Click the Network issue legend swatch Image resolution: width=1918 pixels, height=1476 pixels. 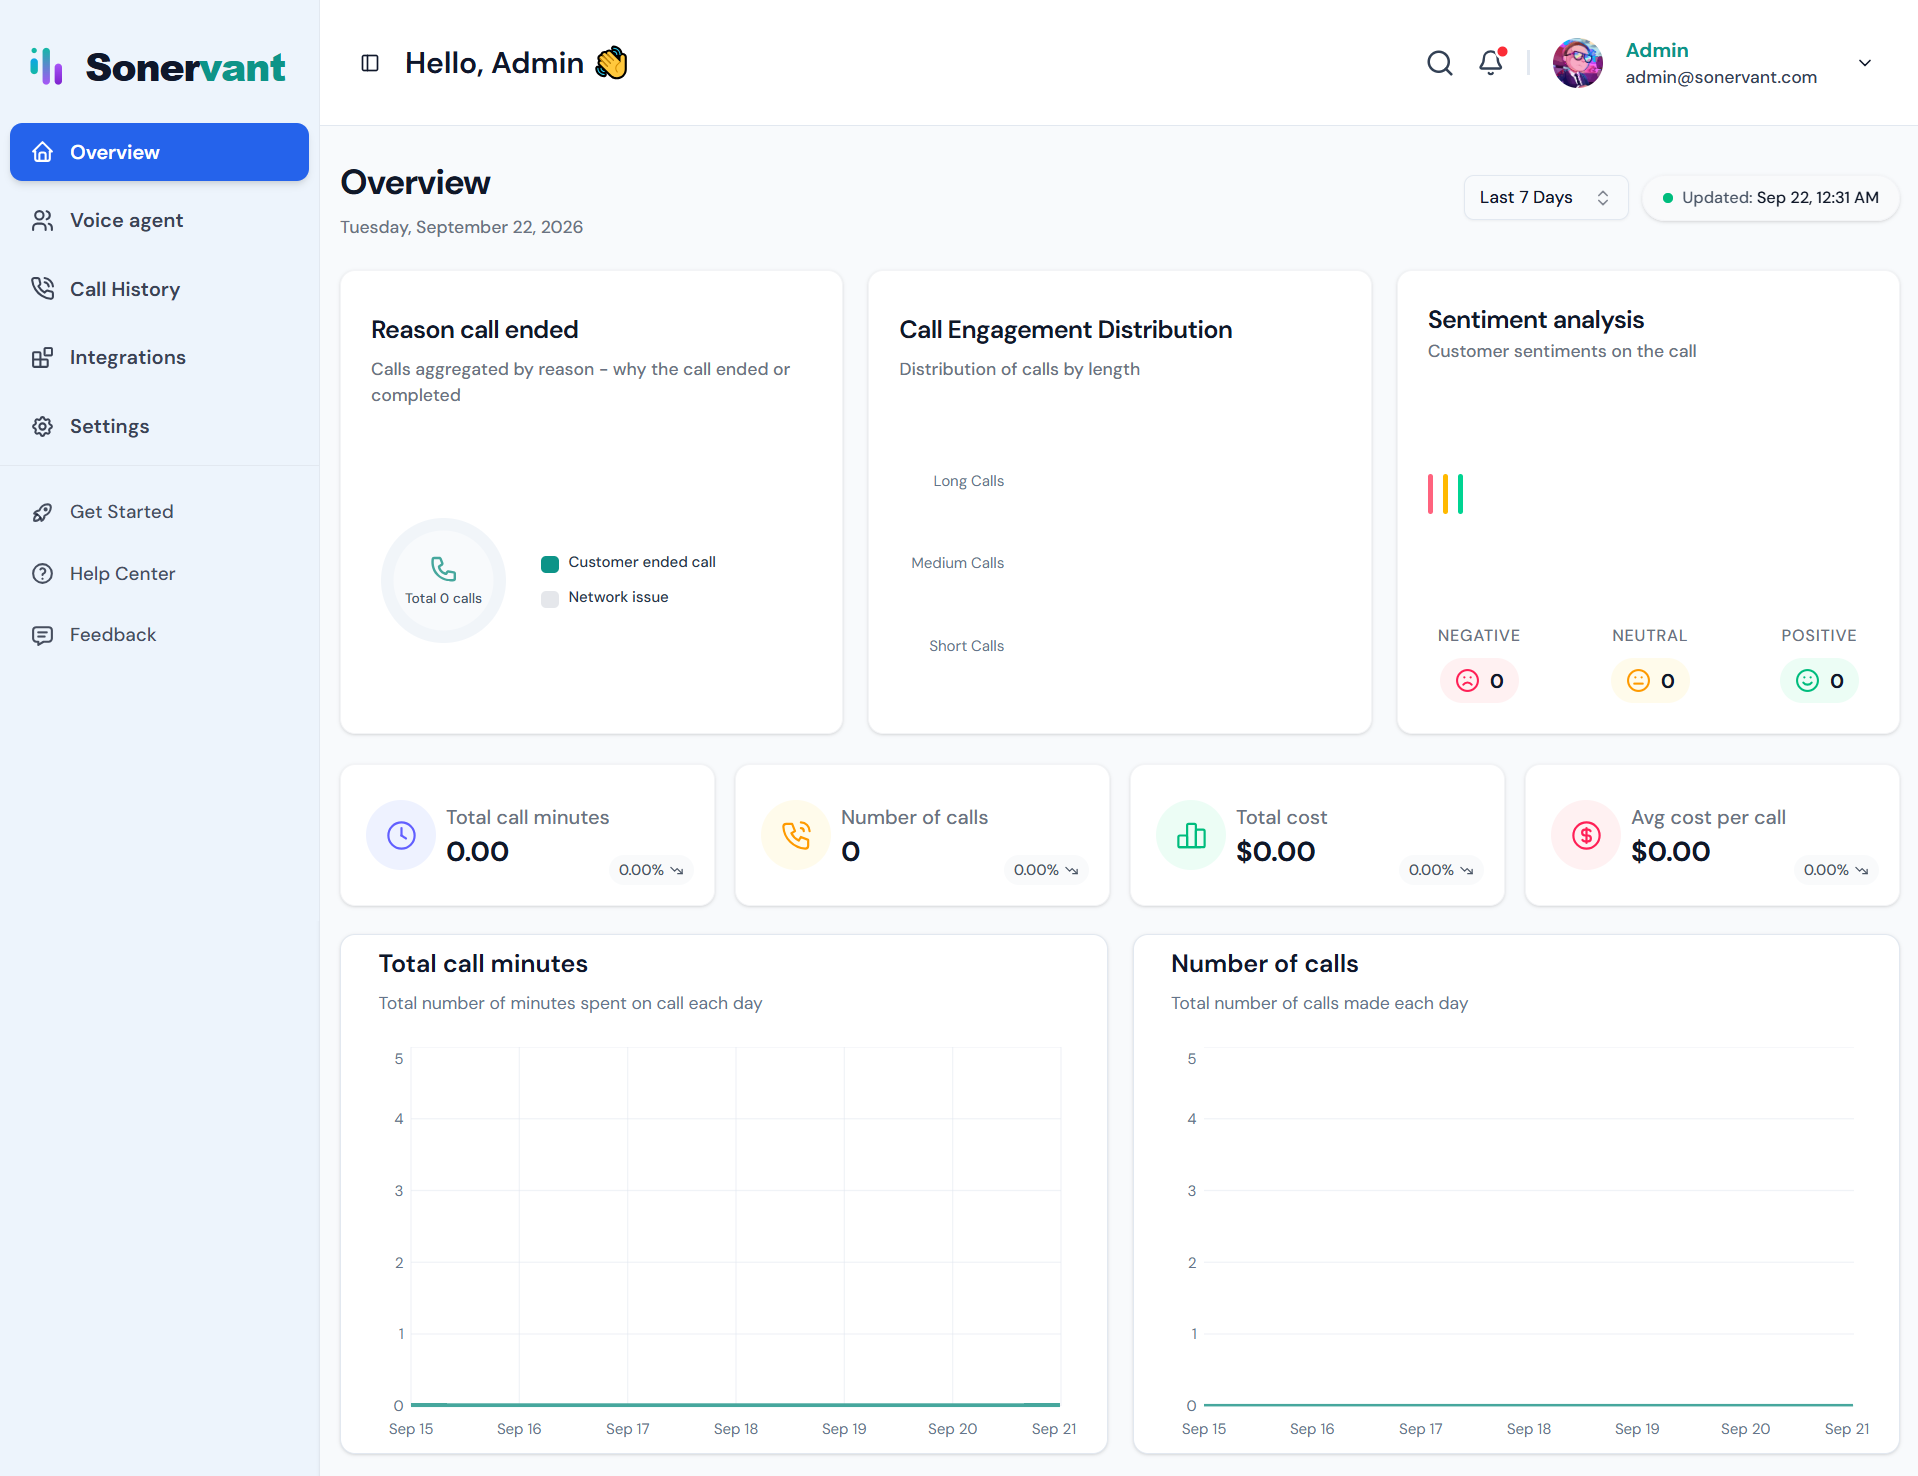(x=550, y=599)
